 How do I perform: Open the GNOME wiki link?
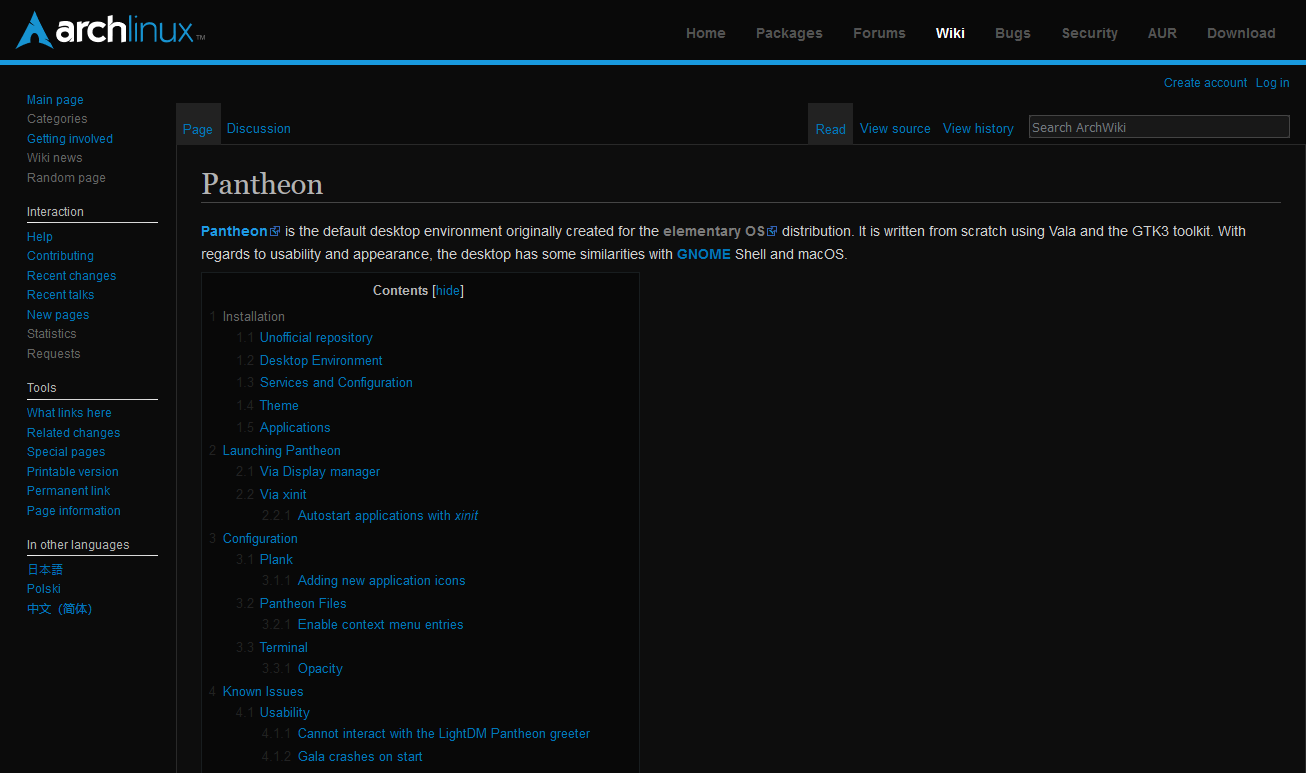703,253
